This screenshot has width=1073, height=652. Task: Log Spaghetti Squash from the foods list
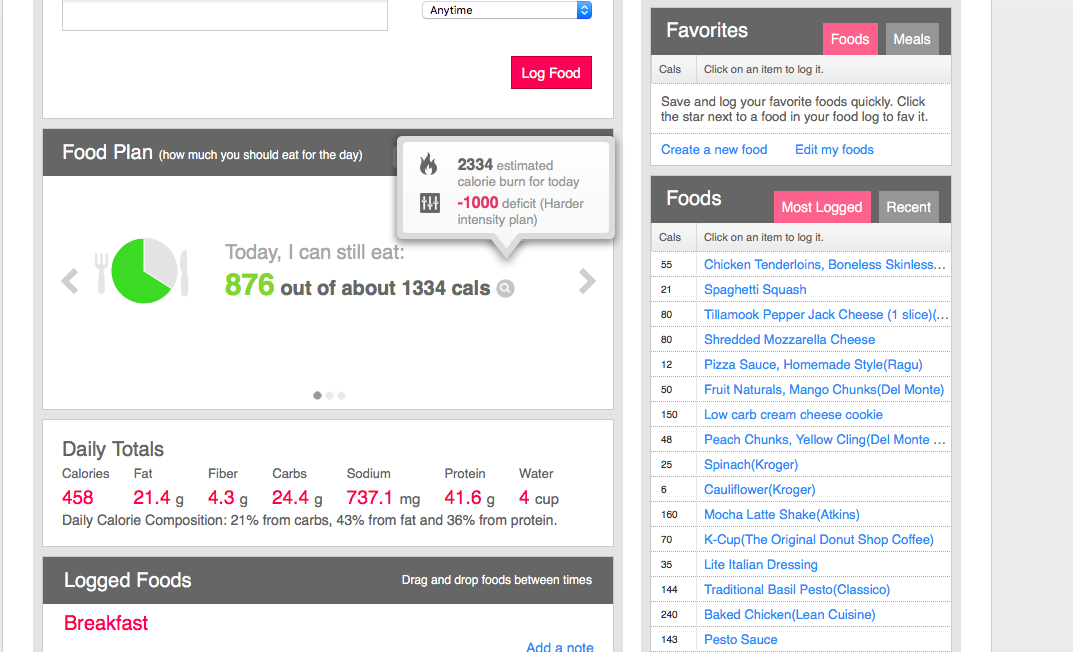pyautogui.click(x=755, y=289)
